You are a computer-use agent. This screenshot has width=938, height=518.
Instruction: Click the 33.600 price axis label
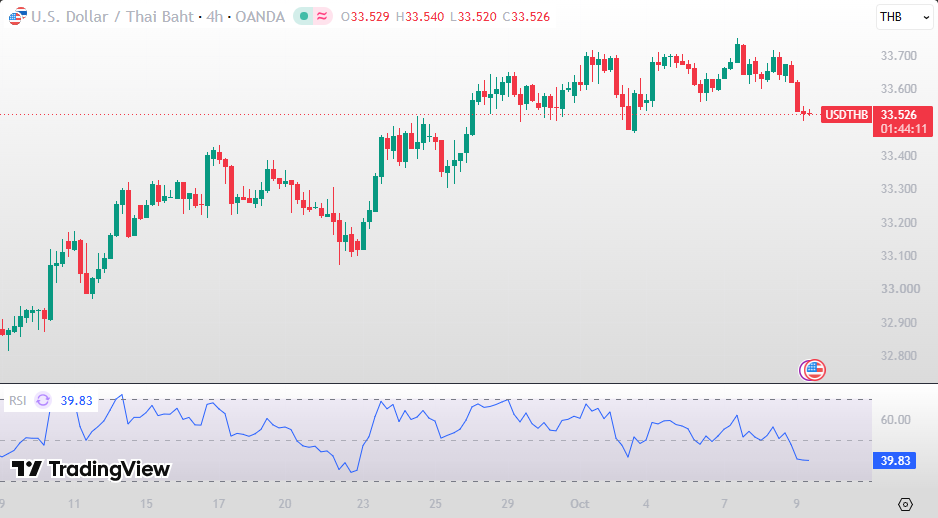click(899, 89)
